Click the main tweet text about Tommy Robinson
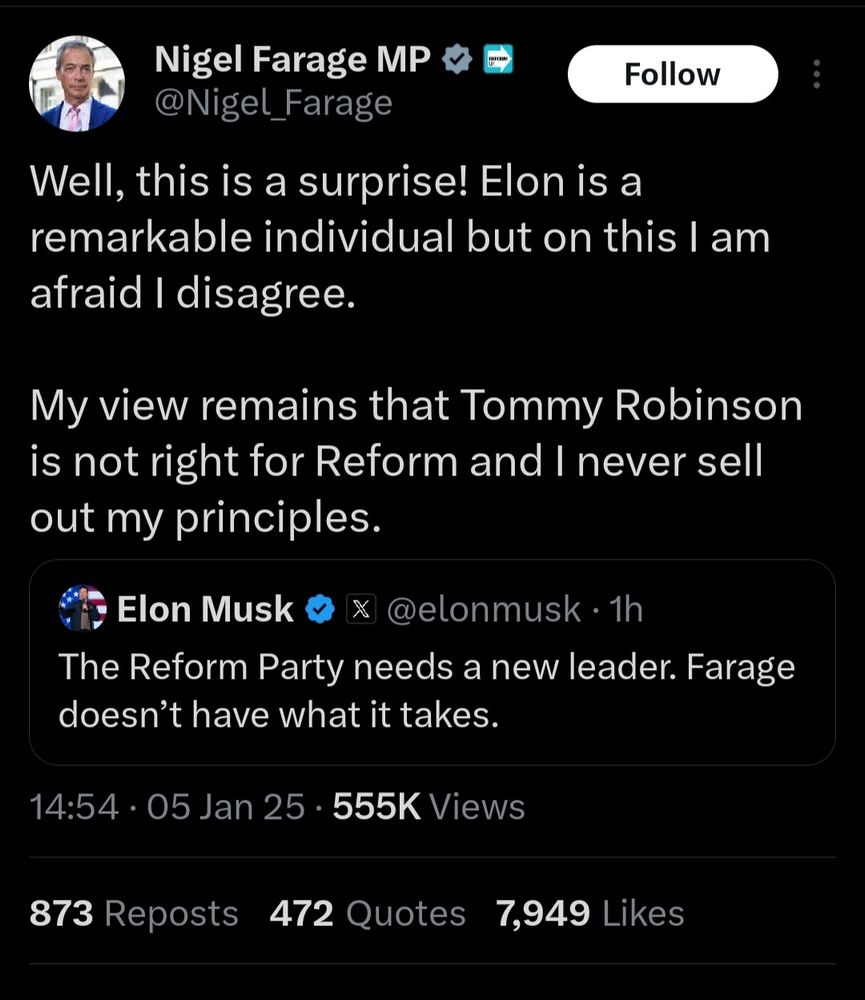This screenshot has height=1000, width=865. [x=416, y=463]
